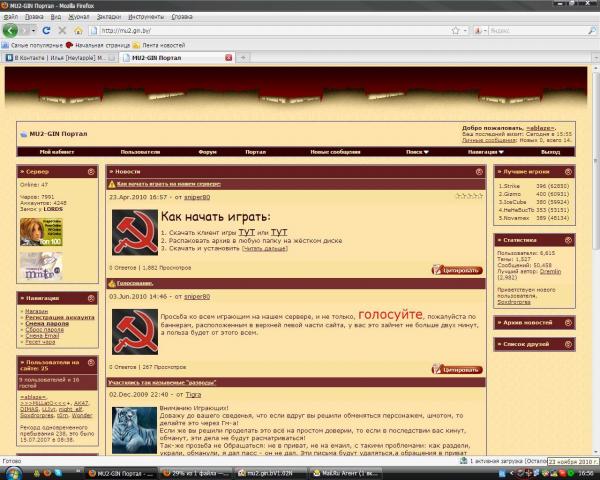Collapse the Статистика panel
The image size is (600, 480).
[568, 240]
